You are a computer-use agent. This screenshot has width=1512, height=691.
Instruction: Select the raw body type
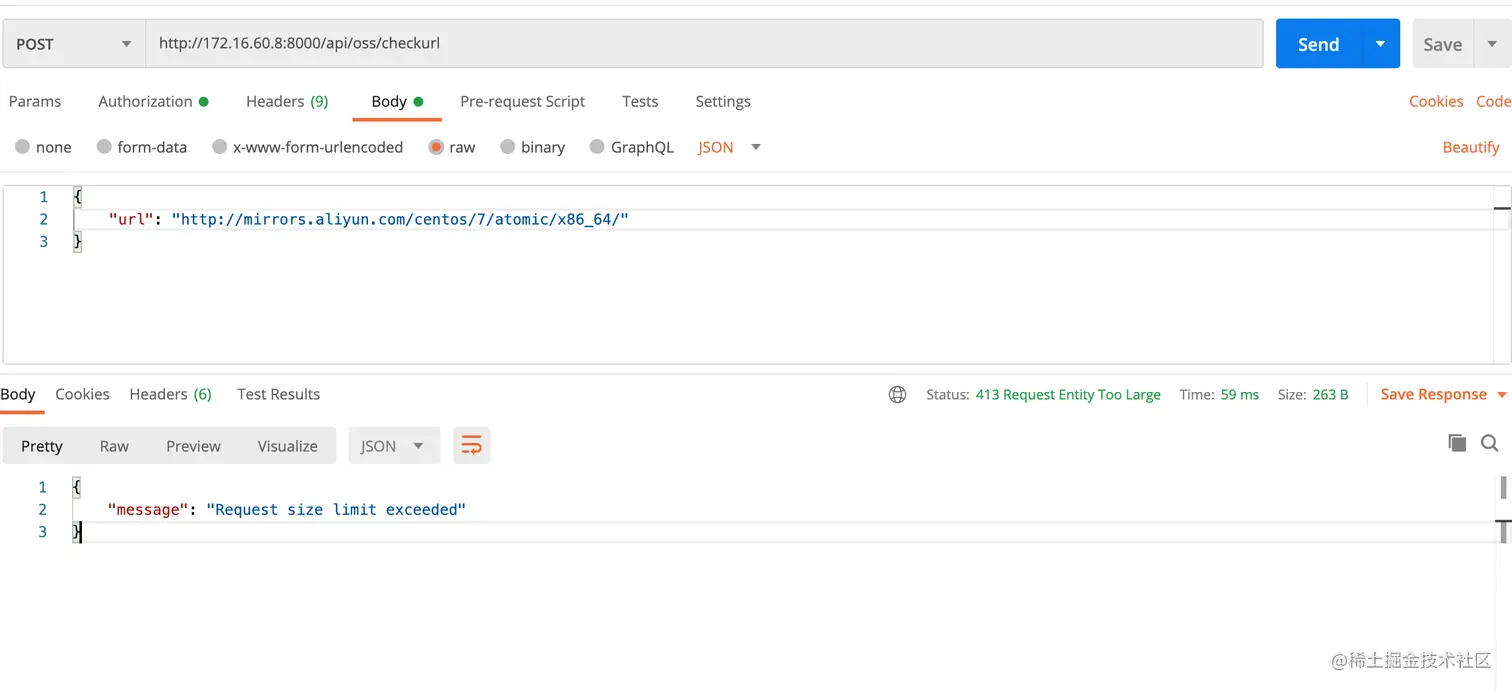pyautogui.click(x=452, y=147)
